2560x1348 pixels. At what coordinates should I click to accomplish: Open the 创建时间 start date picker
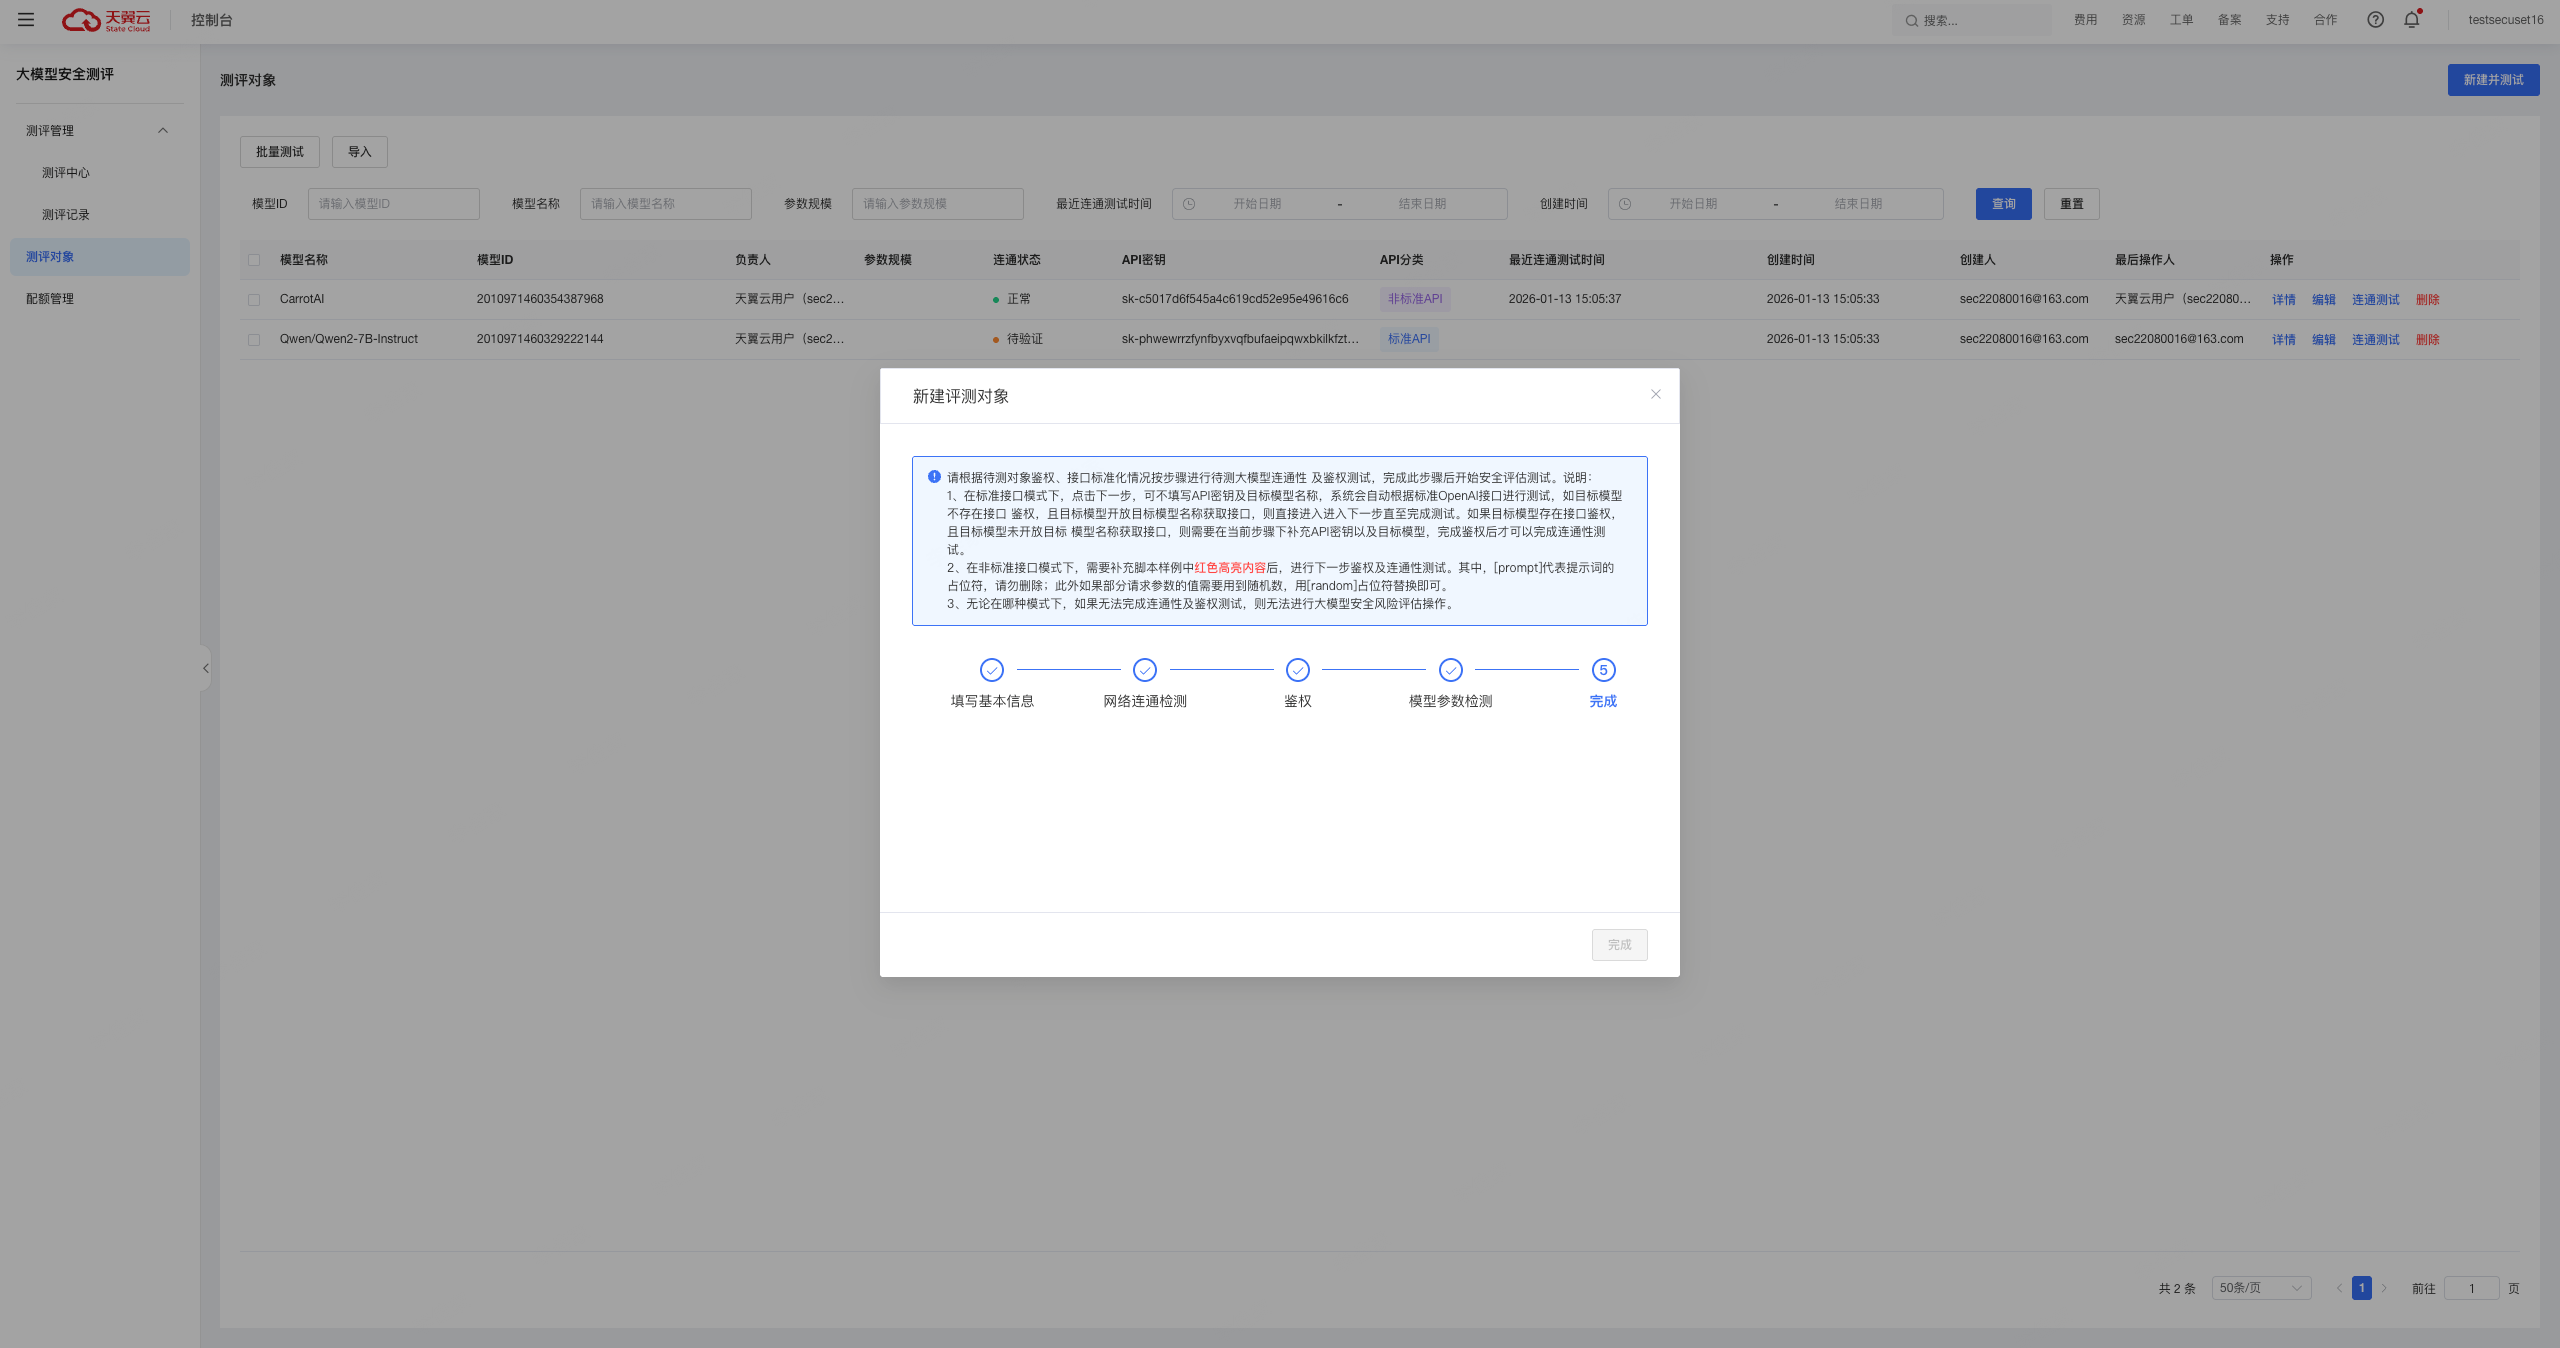point(1692,204)
